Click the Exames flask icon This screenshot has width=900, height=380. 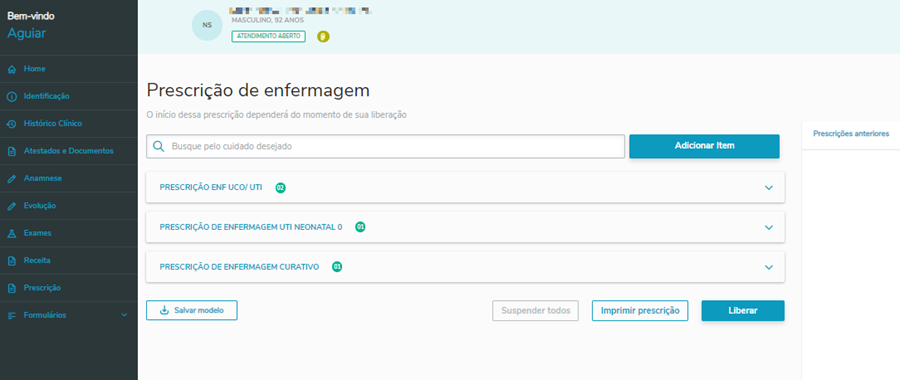coord(11,234)
